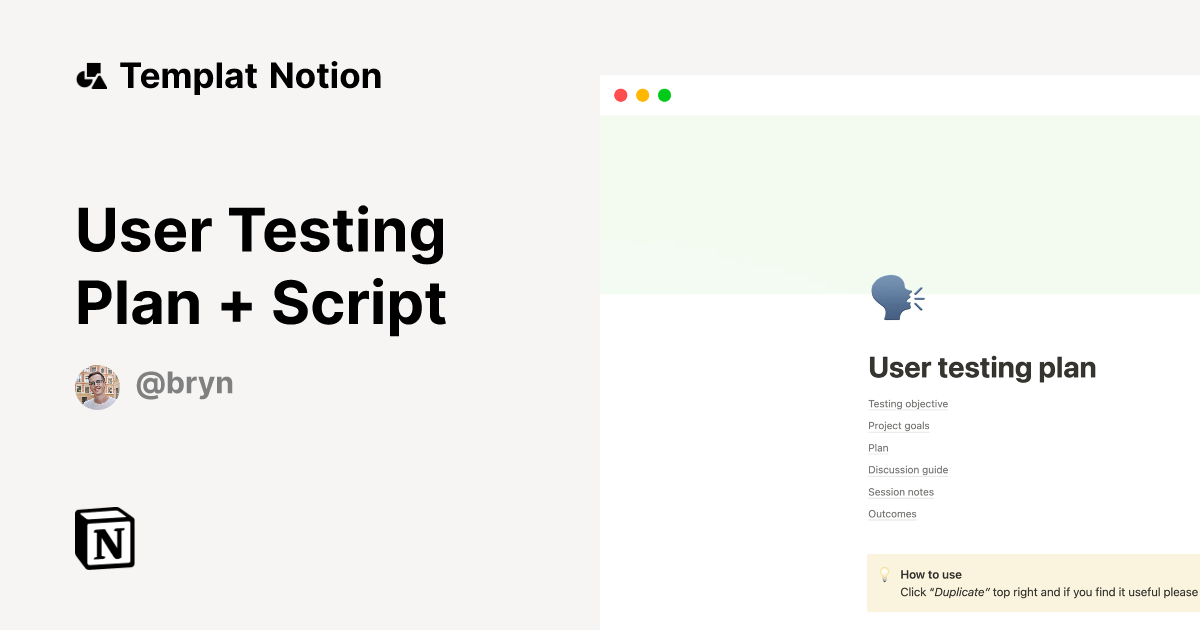Click the speaking head page emoji
The width and height of the screenshot is (1200, 630).
click(895, 297)
